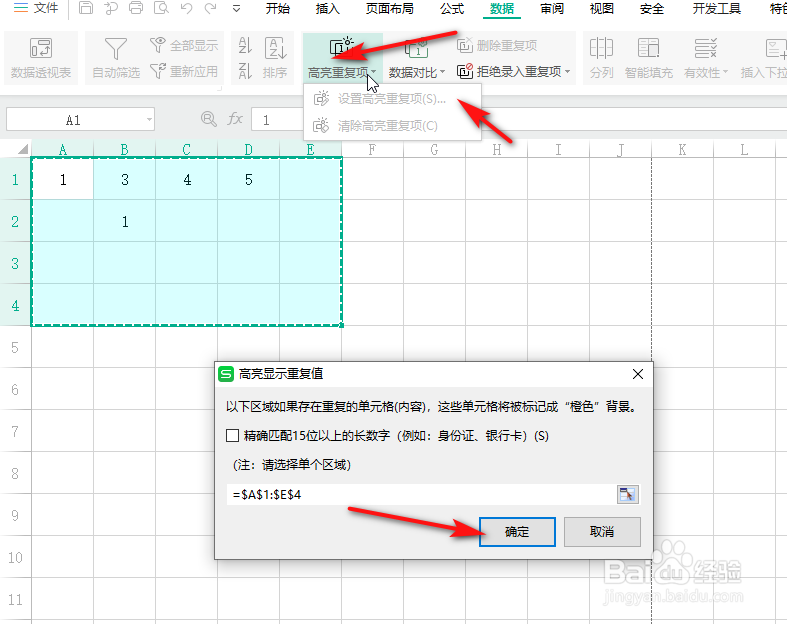This screenshot has height=624, width=787.
Task: Switch to the 审阅 tab
Action: [552, 9]
